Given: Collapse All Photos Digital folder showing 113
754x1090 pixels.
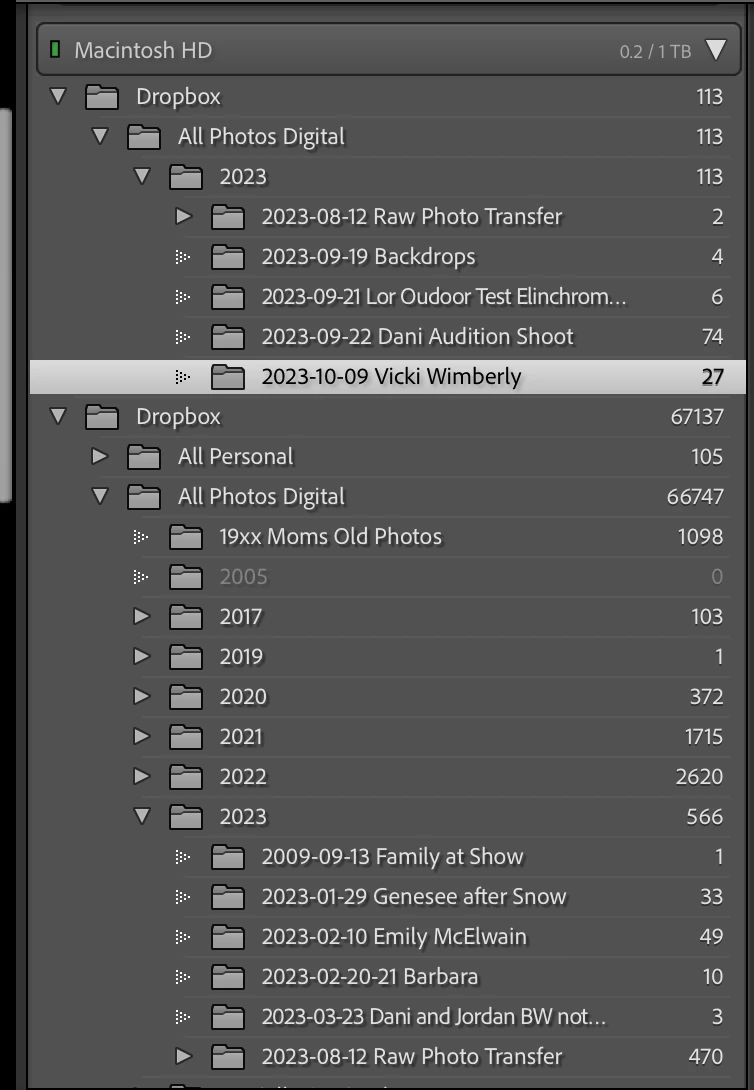Looking at the screenshot, I should click(100, 136).
